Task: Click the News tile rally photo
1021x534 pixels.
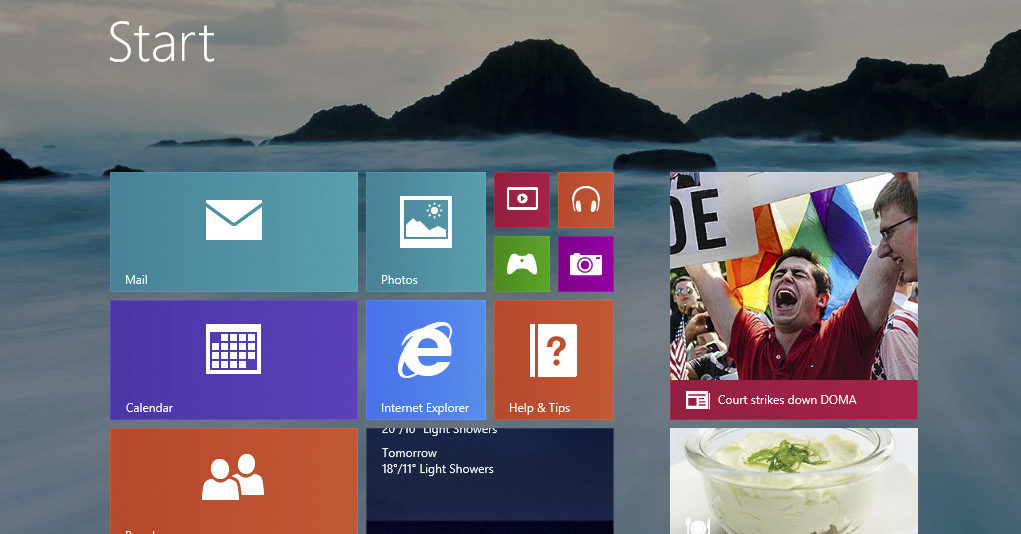Action: point(793,275)
